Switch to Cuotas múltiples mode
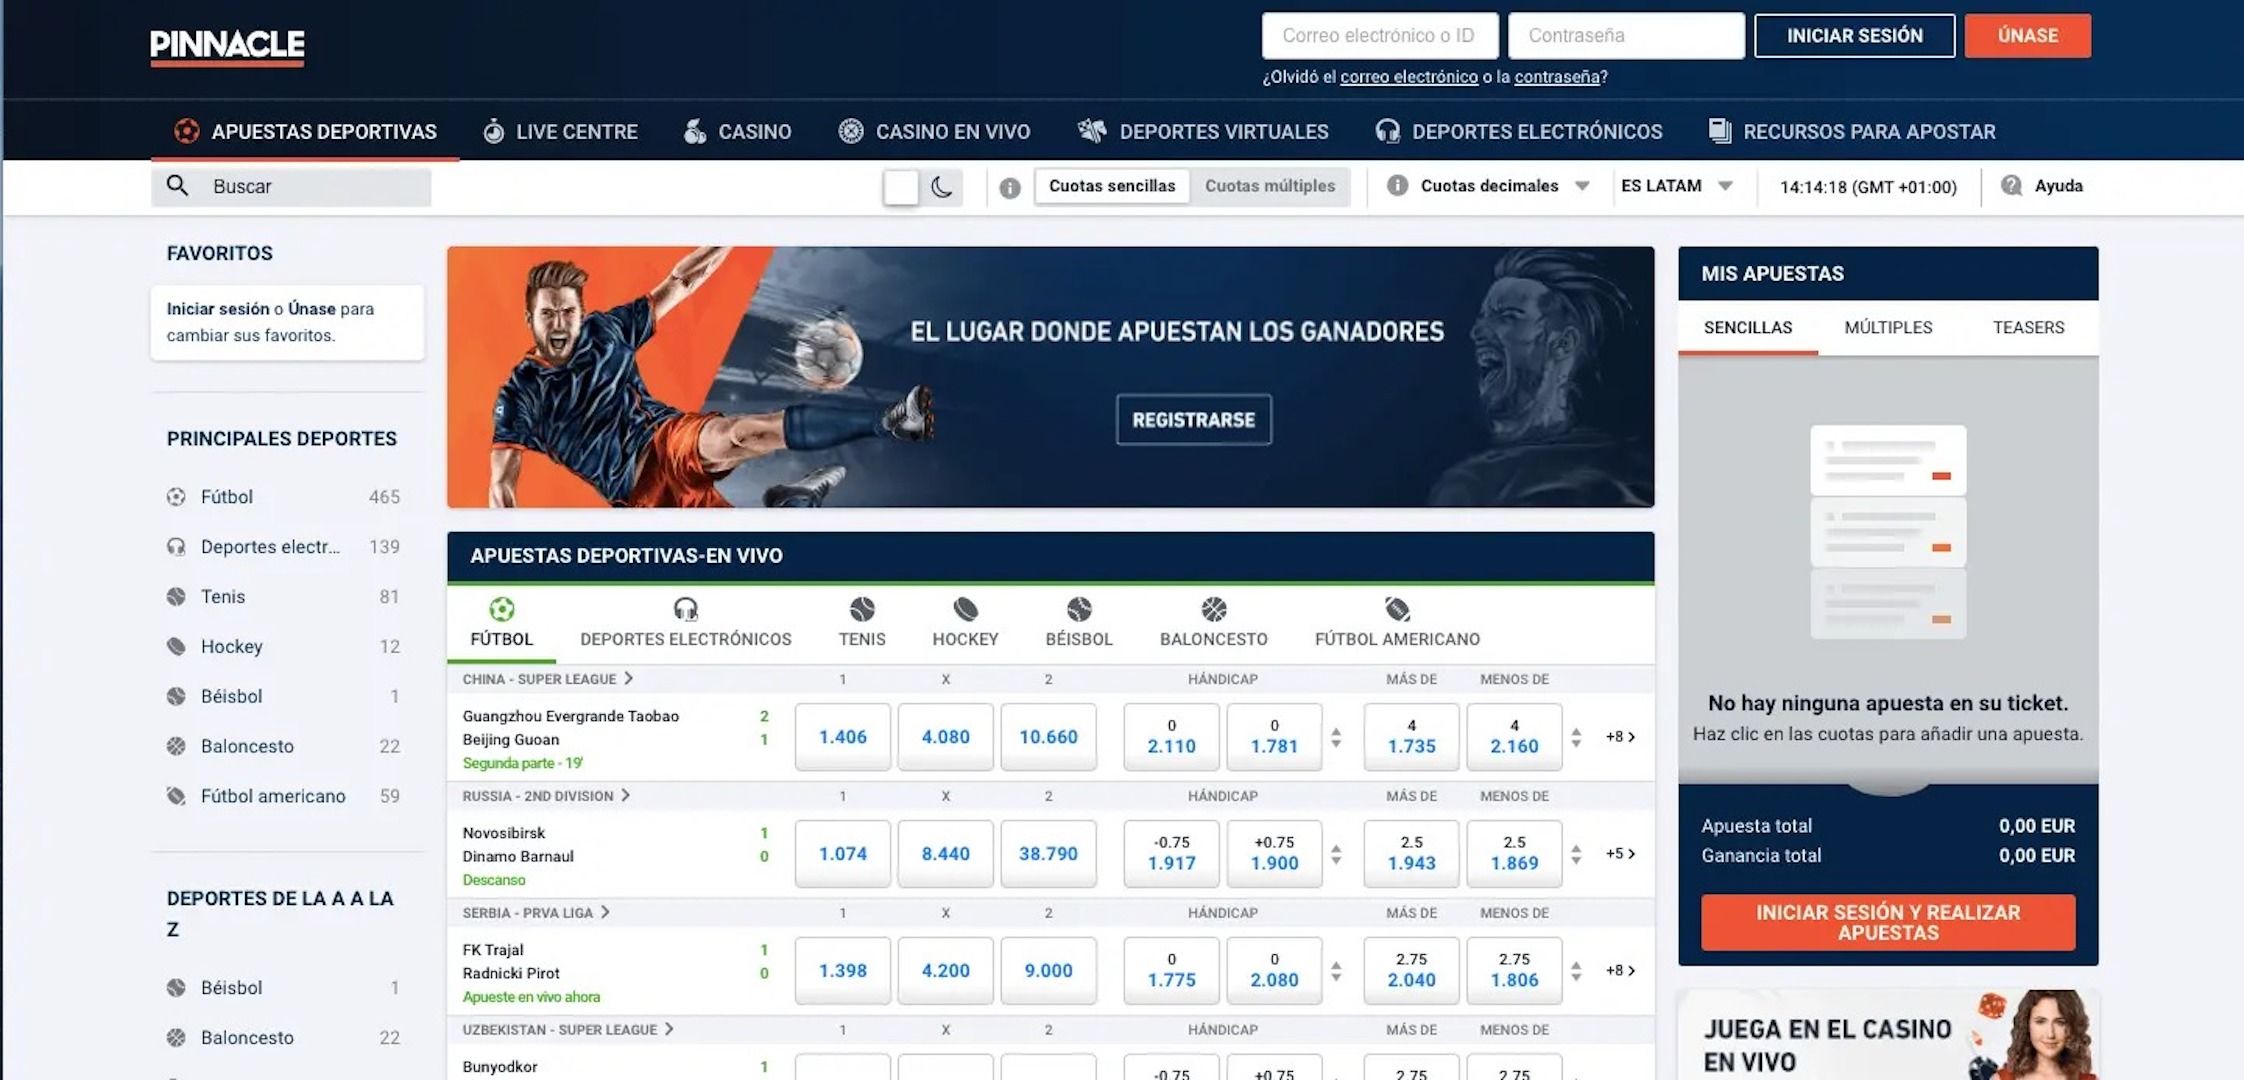Image resolution: width=2244 pixels, height=1080 pixels. [1269, 186]
